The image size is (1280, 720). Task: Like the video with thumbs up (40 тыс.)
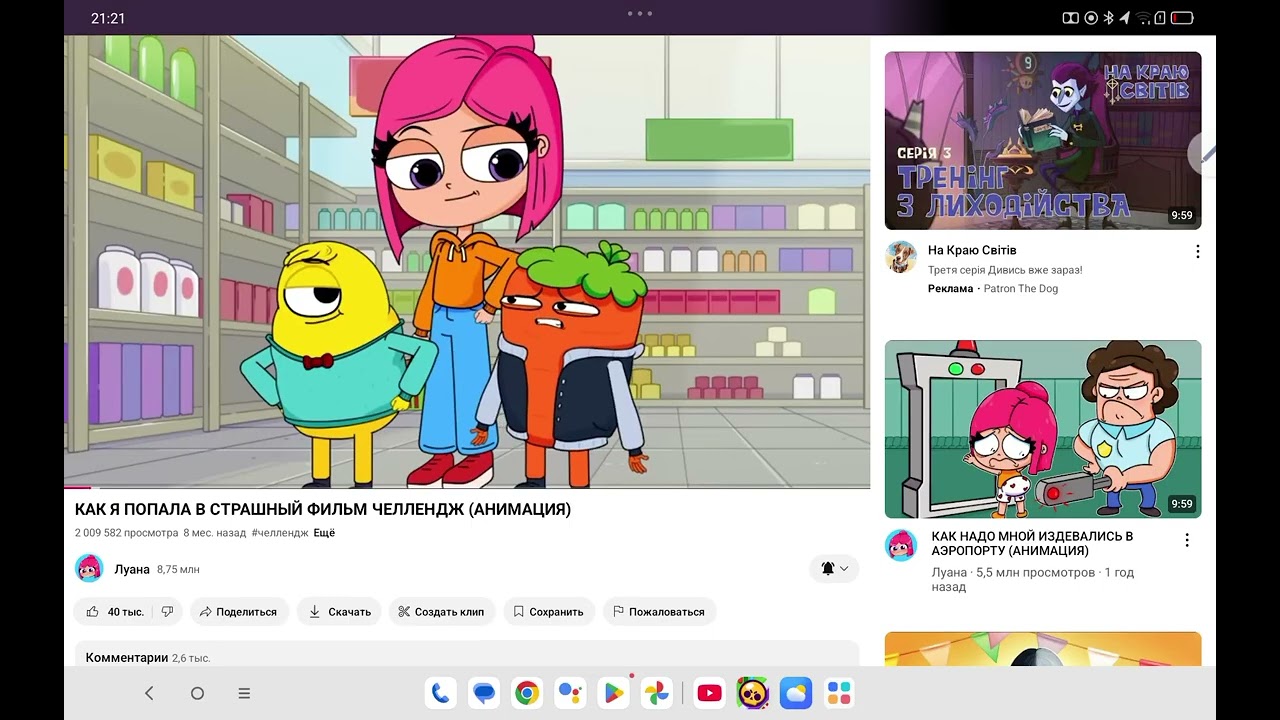coord(114,611)
